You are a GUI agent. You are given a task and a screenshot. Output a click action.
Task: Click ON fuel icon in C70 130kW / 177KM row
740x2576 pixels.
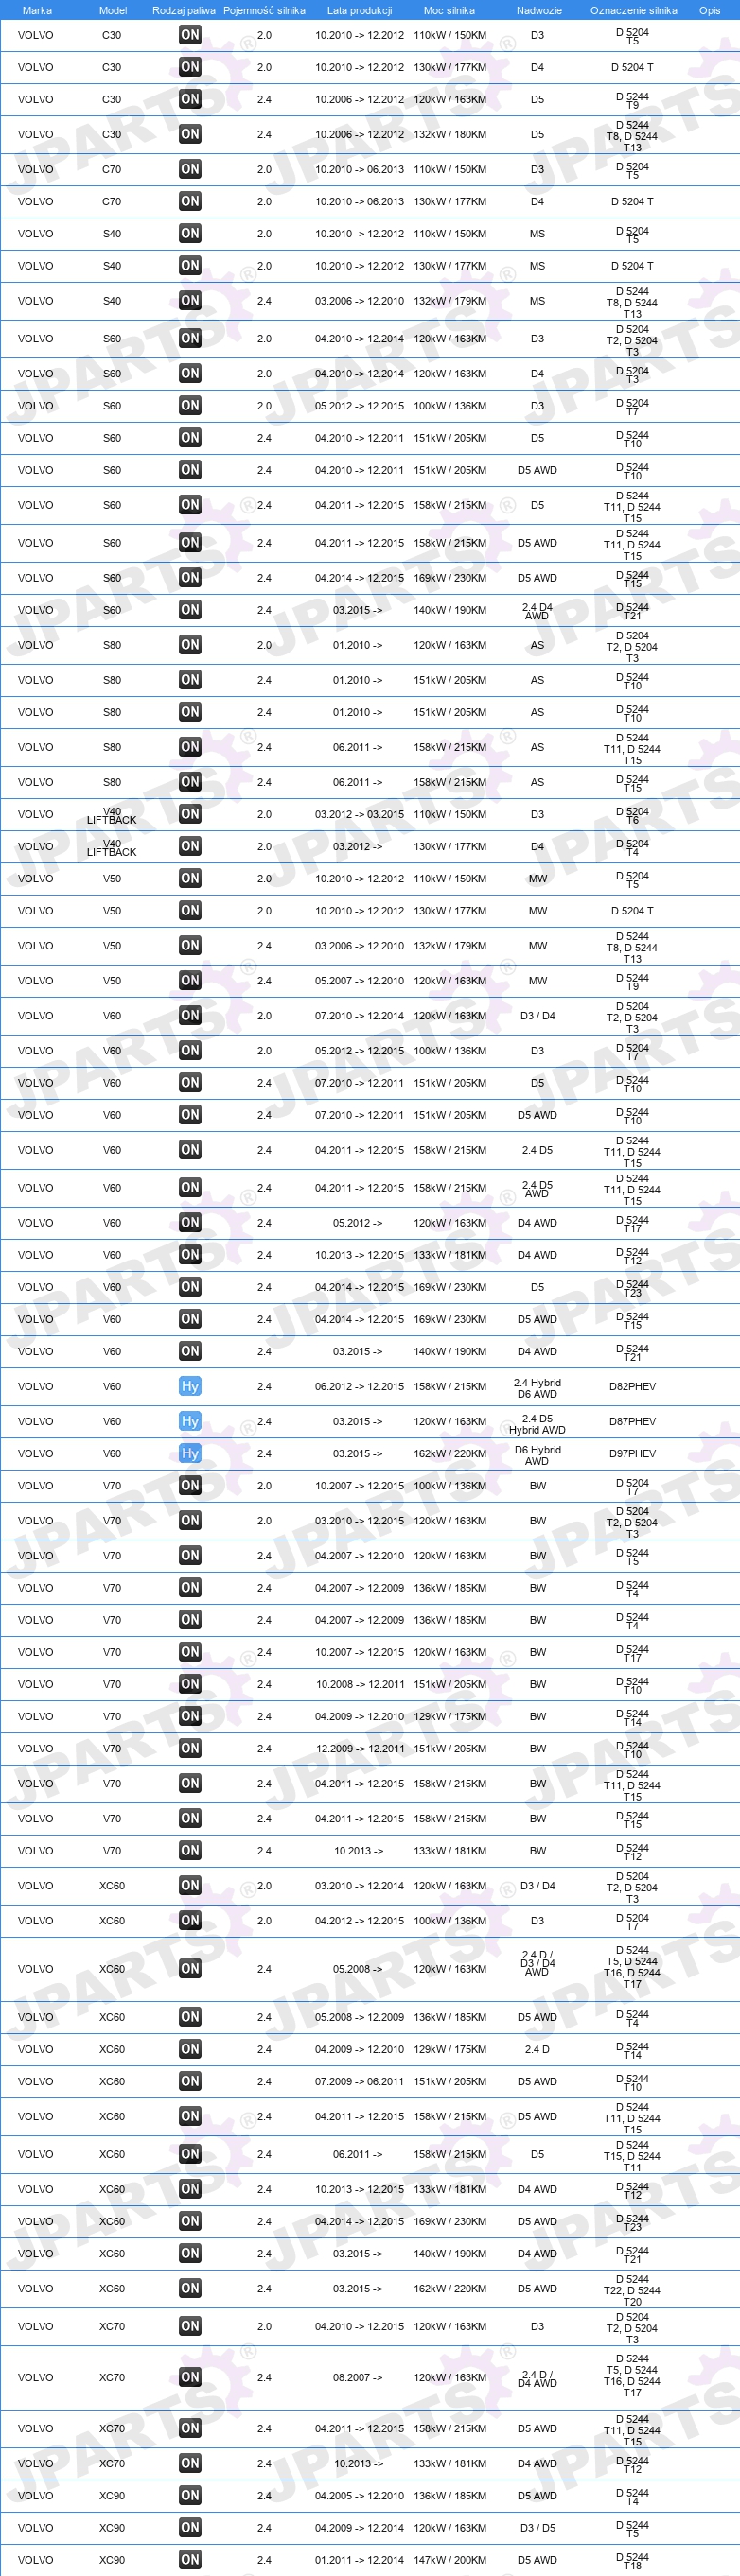[x=190, y=201]
